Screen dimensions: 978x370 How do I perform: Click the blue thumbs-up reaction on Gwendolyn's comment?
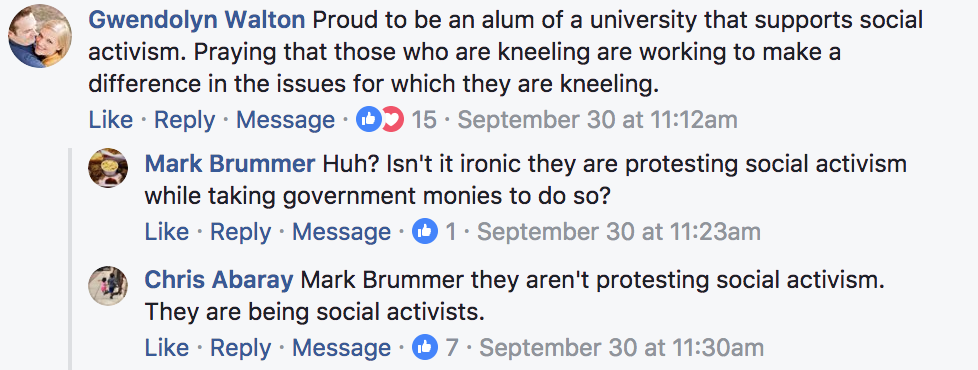click(369, 119)
